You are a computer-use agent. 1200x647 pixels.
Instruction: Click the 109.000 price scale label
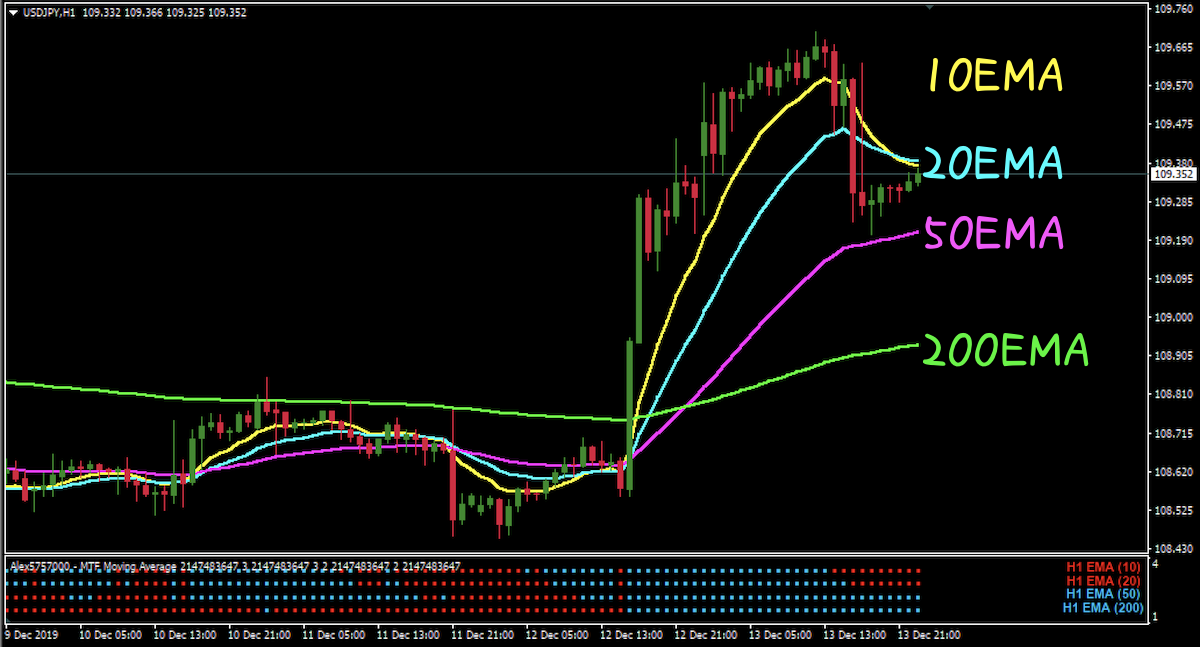click(1171, 318)
